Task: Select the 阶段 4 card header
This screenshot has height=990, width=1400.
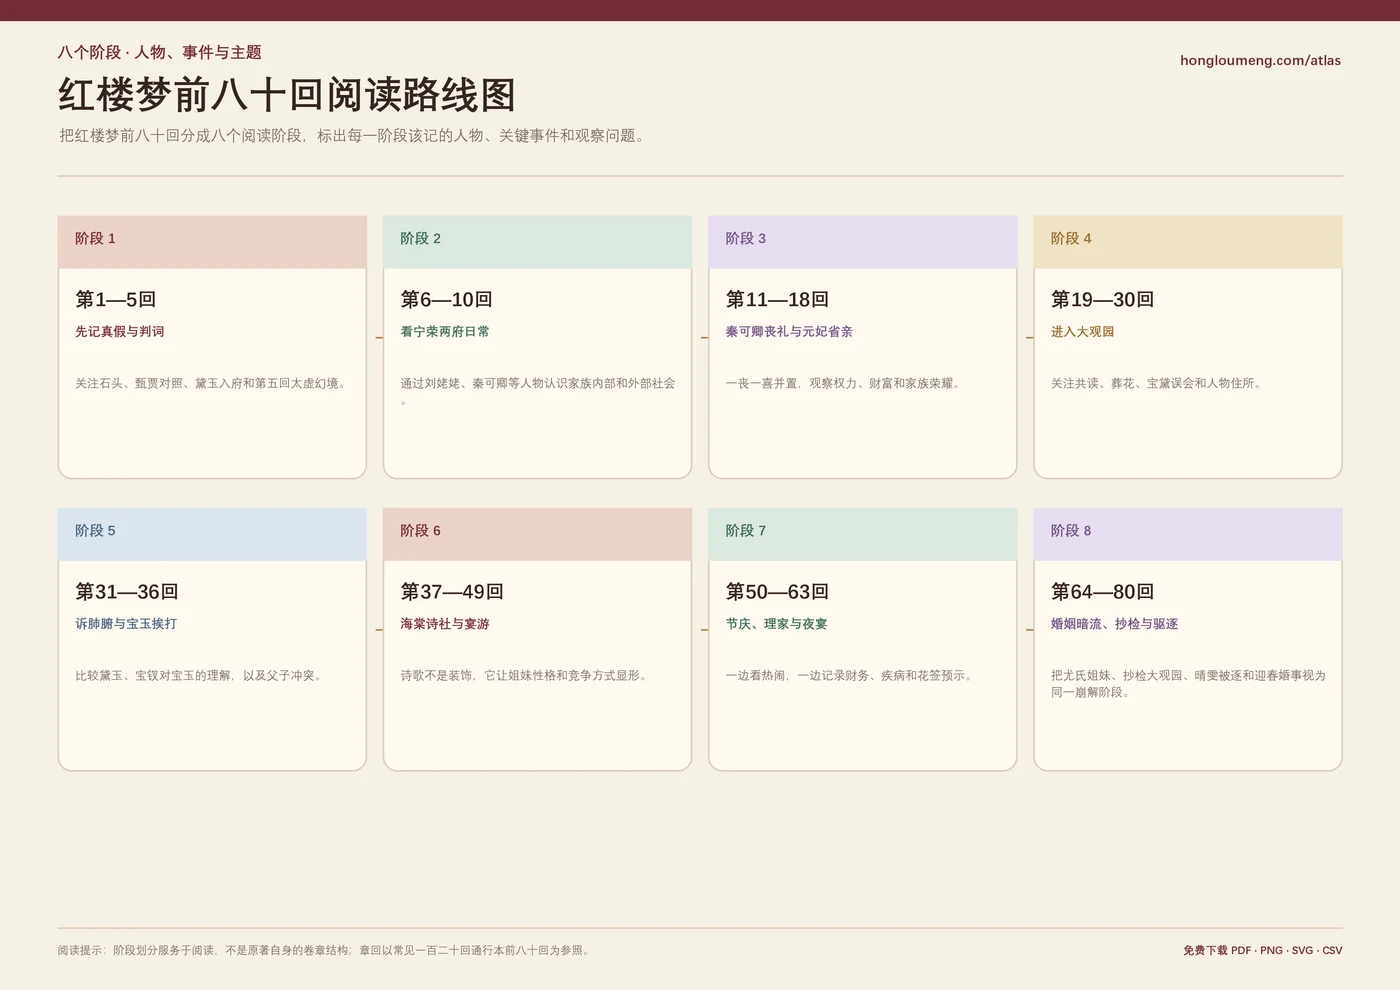Action: click(1187, 241)
